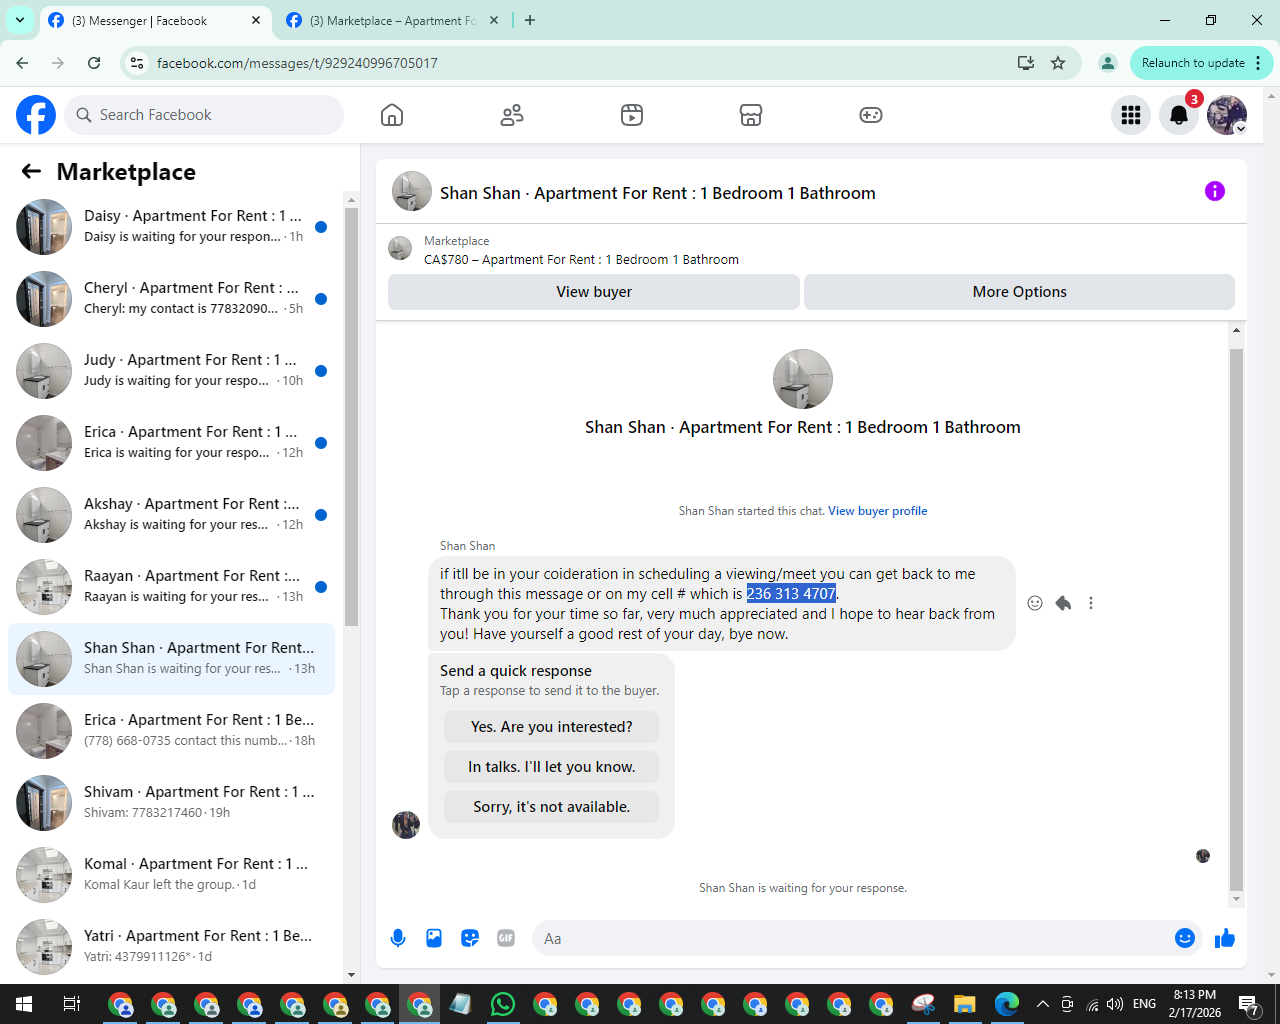Image resolution: width=1280 pixels, height=1024 pixels.
Task: Open message more options three dots
Action: (x=1091, y=603)
